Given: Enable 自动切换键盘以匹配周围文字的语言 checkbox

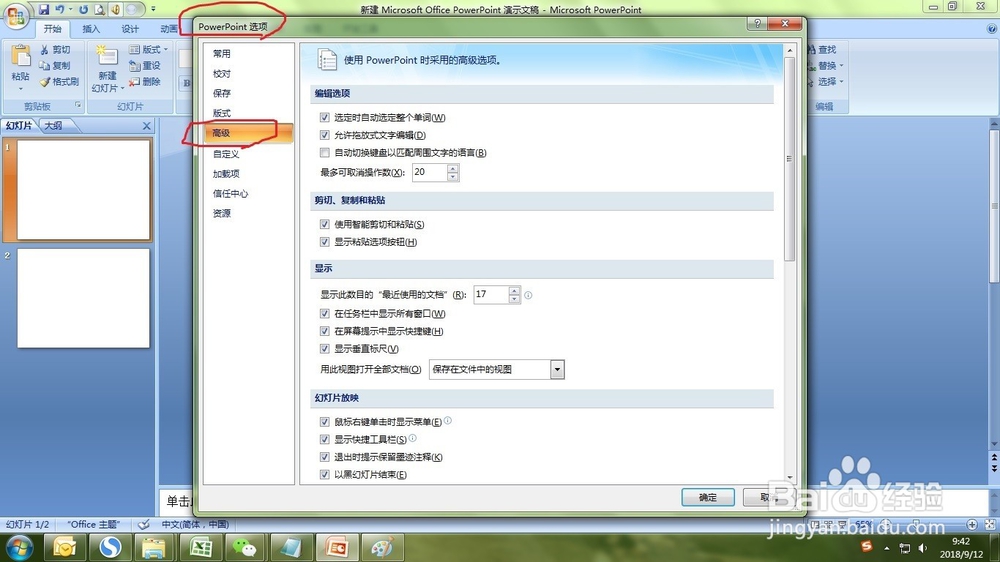Looking at the screenshot, I should click(x=325, y=152).
